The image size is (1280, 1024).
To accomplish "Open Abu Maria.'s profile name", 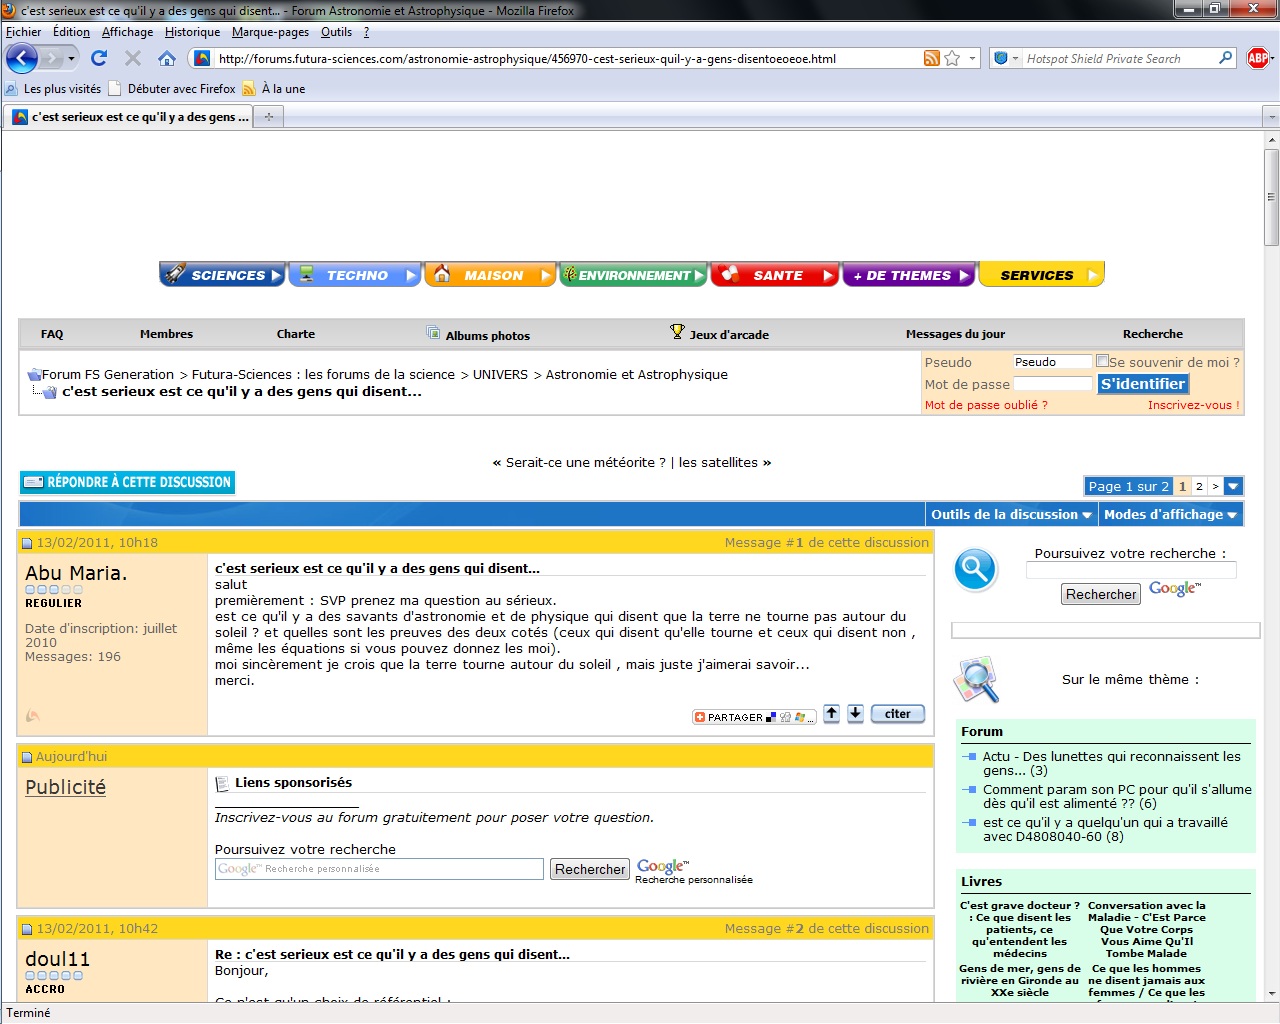I will click(x=76, y=573).
